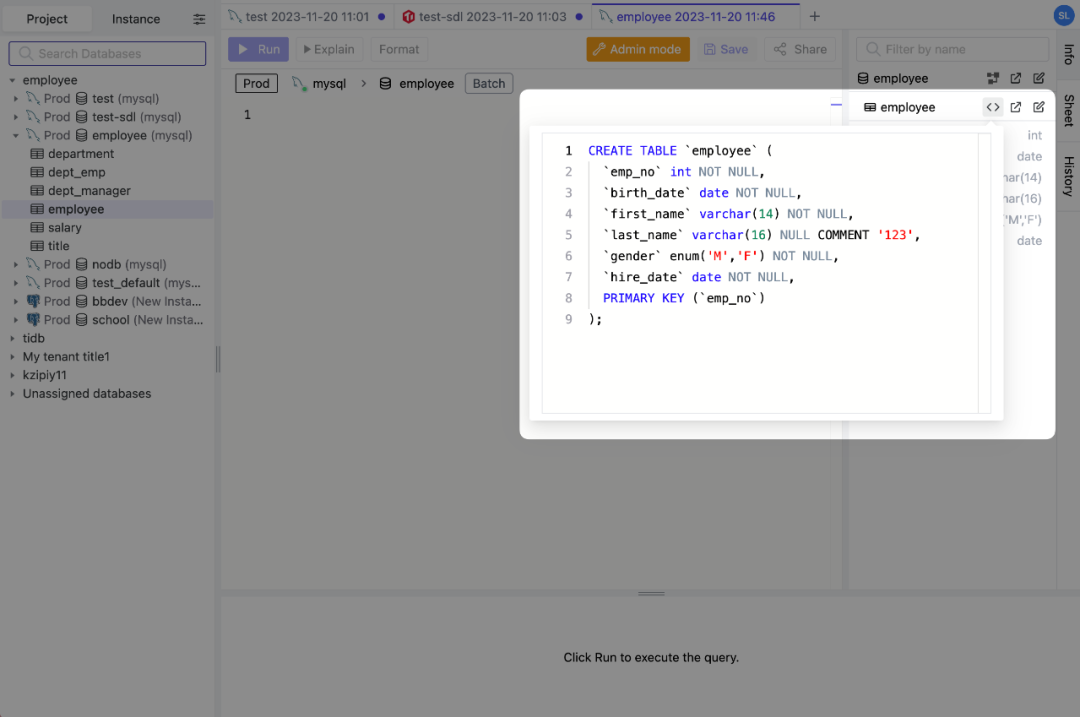1080x717 pixels.
Task: Switch to the Project tab
Action: click(x=47, y=19)
